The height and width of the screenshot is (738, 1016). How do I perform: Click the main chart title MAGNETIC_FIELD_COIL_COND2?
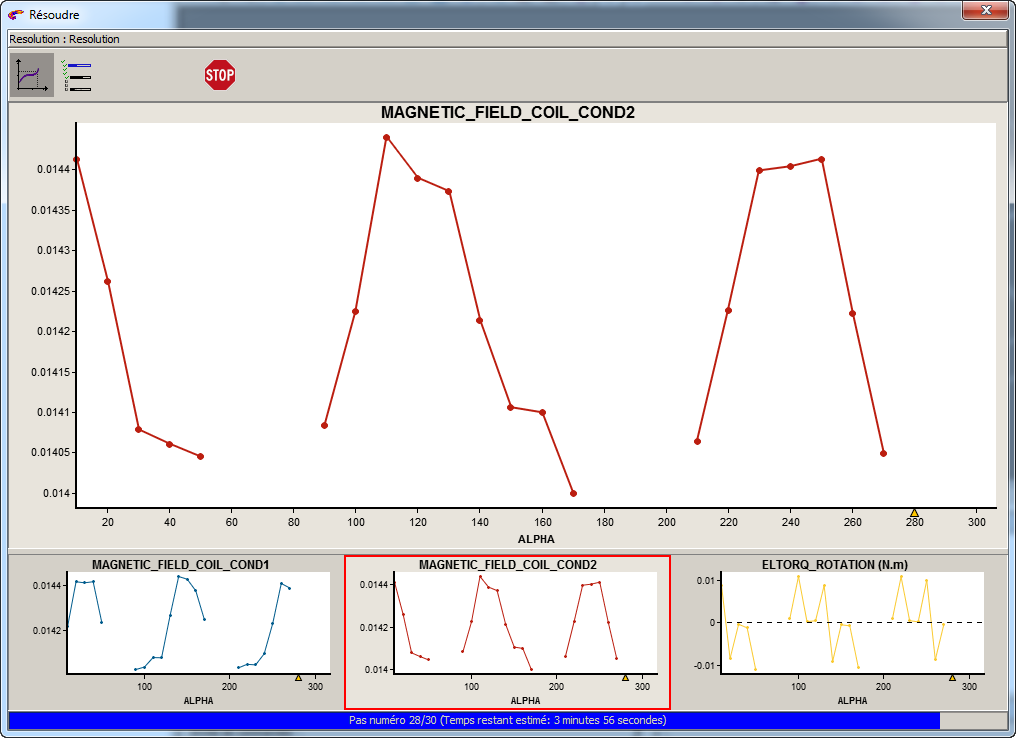tap(507, 113)
